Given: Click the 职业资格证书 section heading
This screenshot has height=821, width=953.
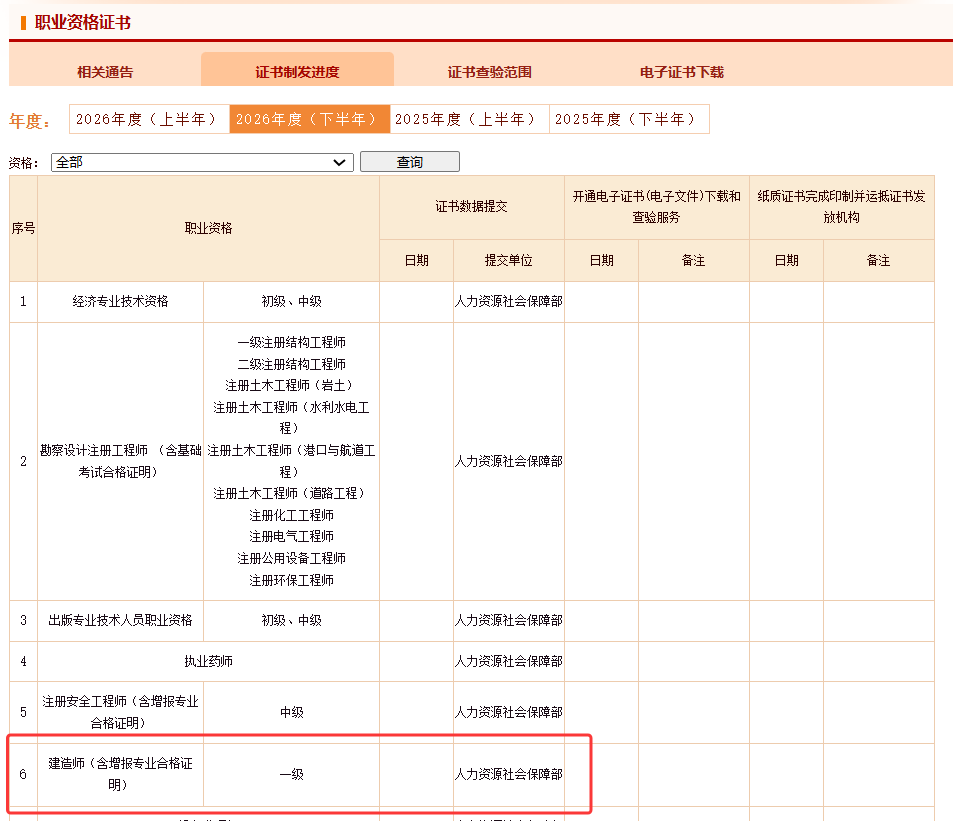Looking at the screenshot, I should [83, 22].
